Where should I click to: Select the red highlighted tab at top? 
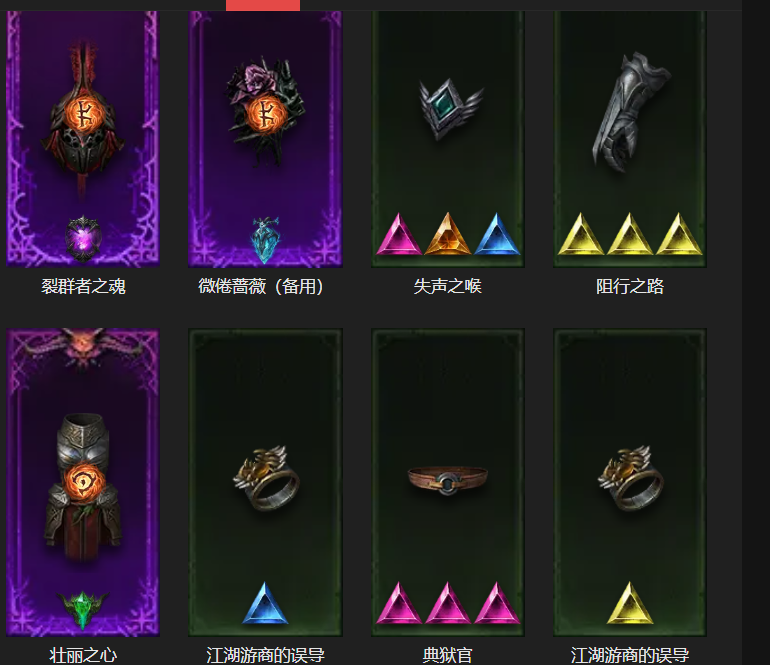(x=263, y=5)
